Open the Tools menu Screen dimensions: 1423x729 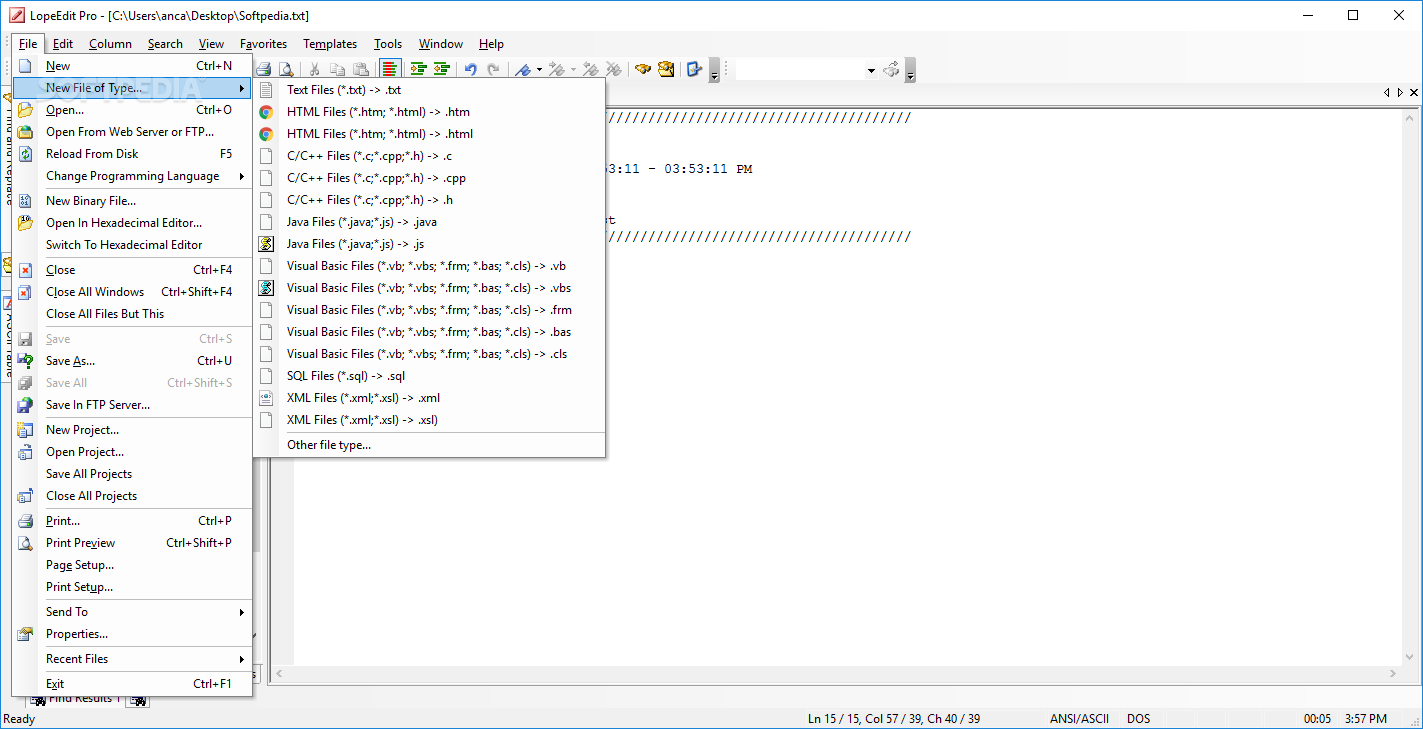coord(388,44)
